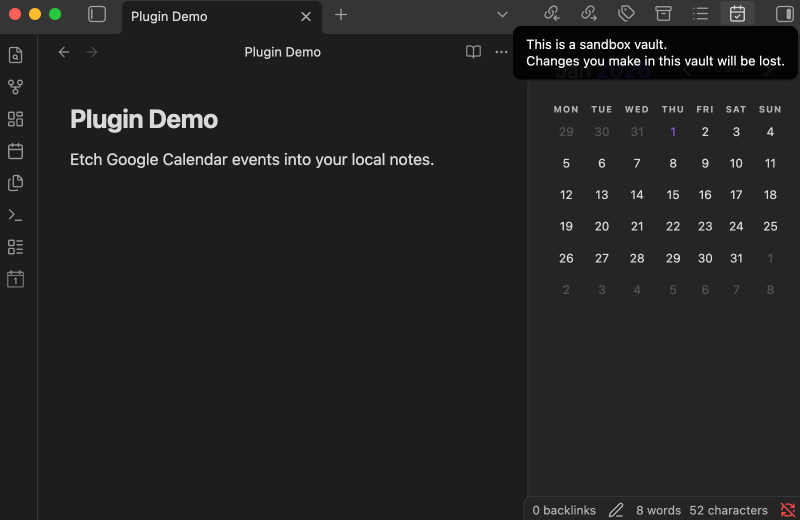Click the Etch Google Calendar events text
This screenshot has width=800, height=520.
pyautogui.click(x=252, y=160)
